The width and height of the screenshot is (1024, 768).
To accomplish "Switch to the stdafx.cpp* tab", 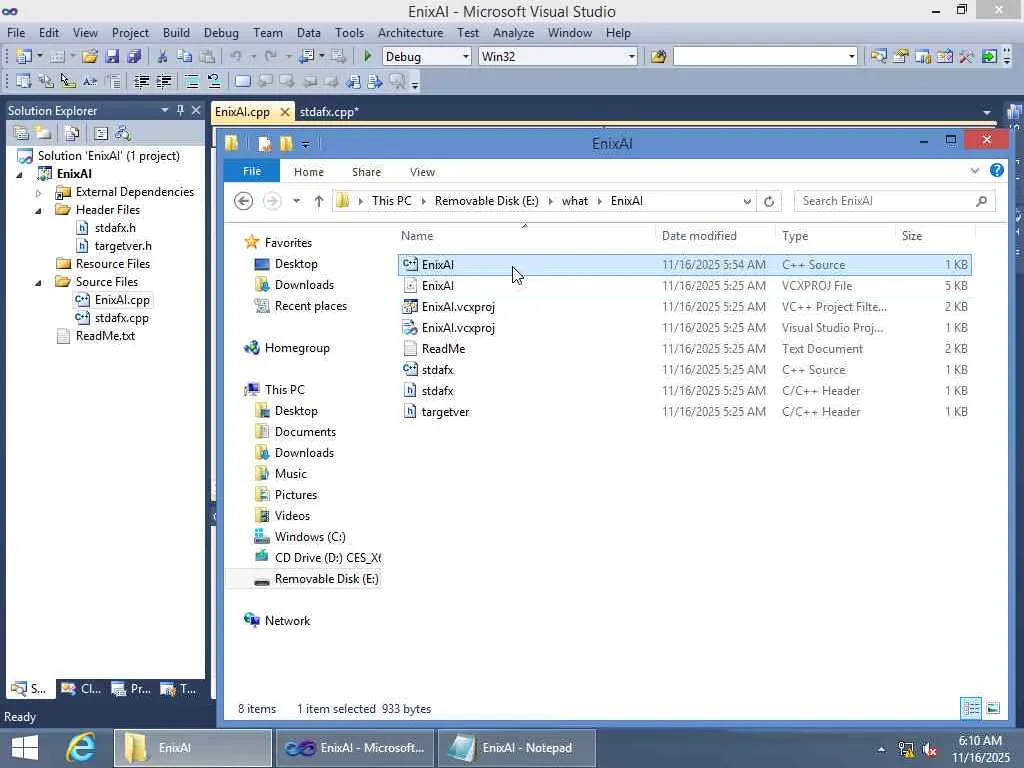I will pyautogui.click(x=329, y=112).
